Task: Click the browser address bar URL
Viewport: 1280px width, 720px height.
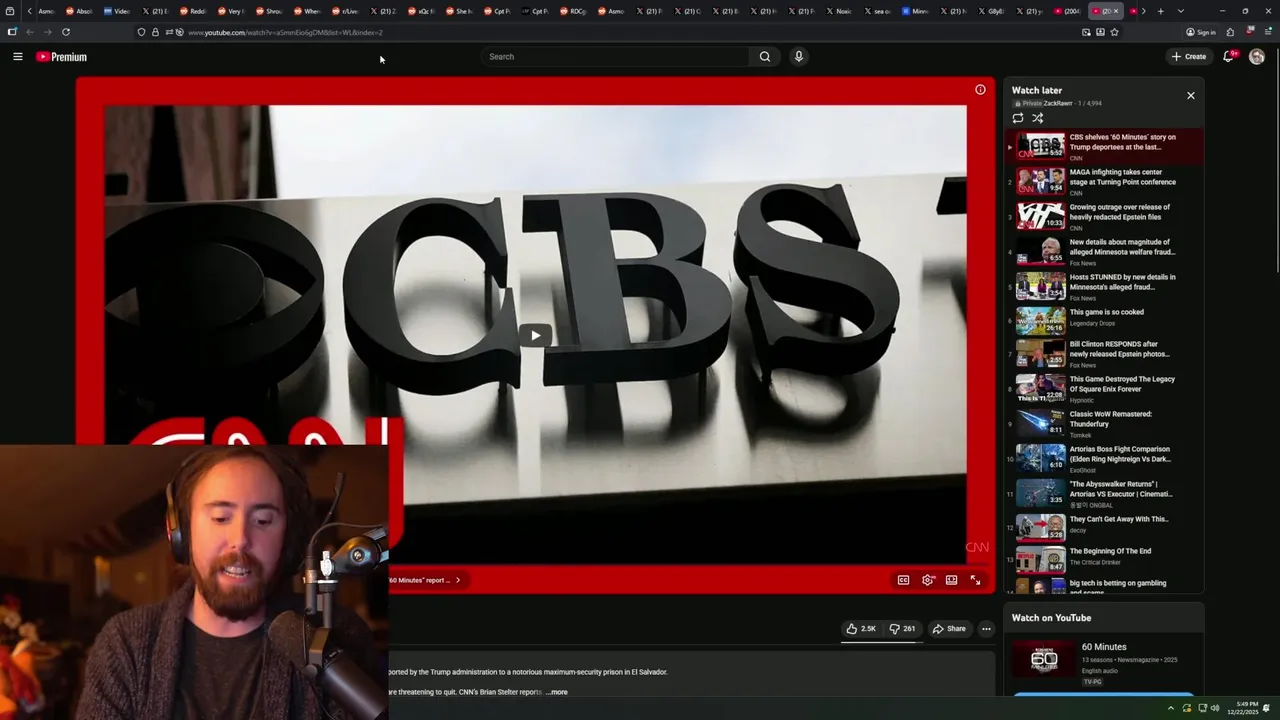Action: coord(285,32)
